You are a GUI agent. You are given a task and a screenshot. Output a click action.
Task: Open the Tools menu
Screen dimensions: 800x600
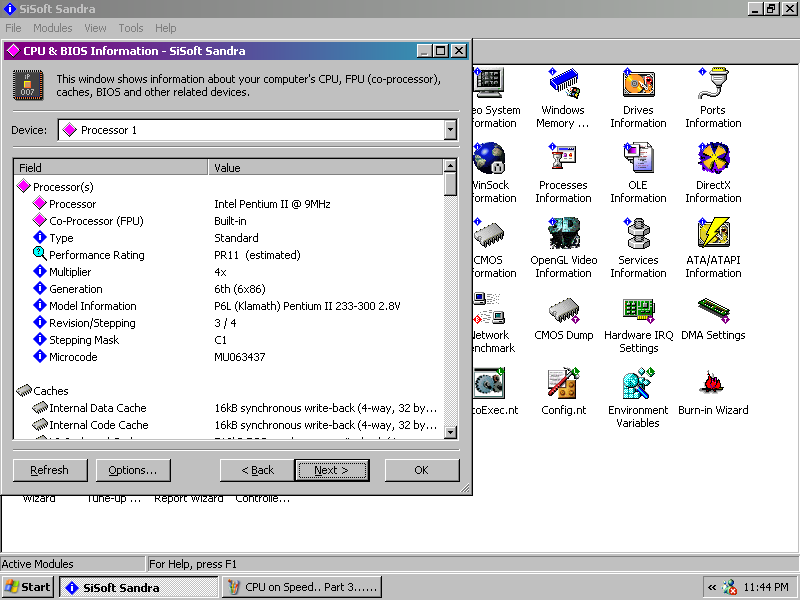click(x=131, y=28)
